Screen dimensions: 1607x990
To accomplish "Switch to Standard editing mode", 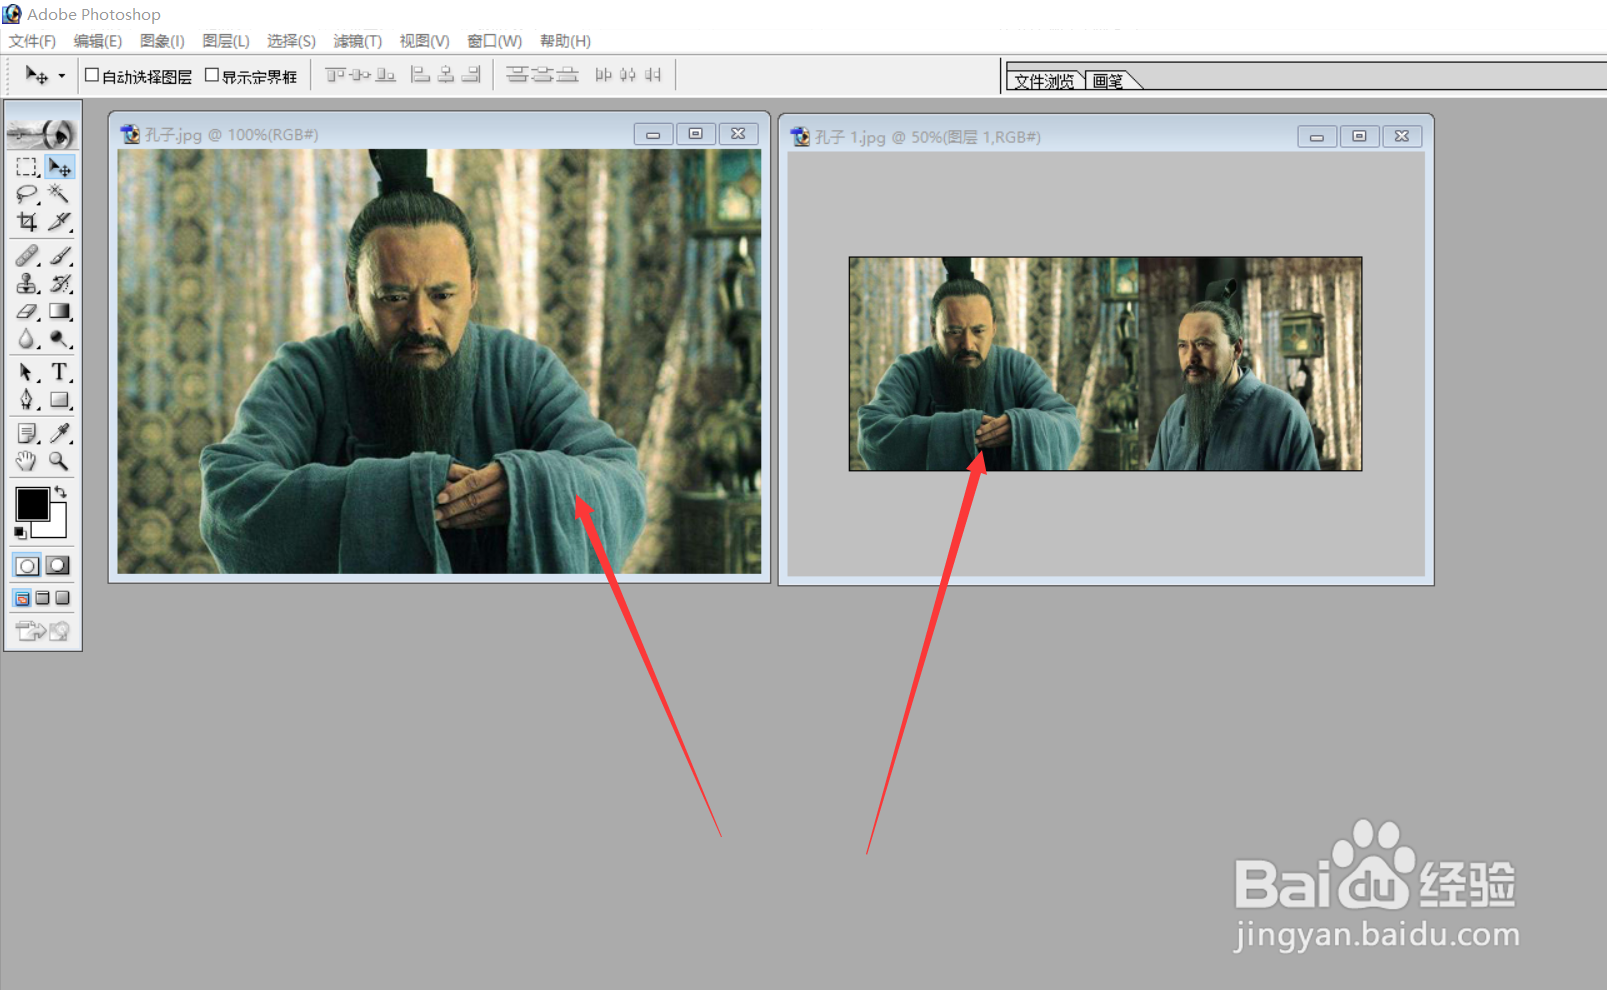I will coord(27,566).
